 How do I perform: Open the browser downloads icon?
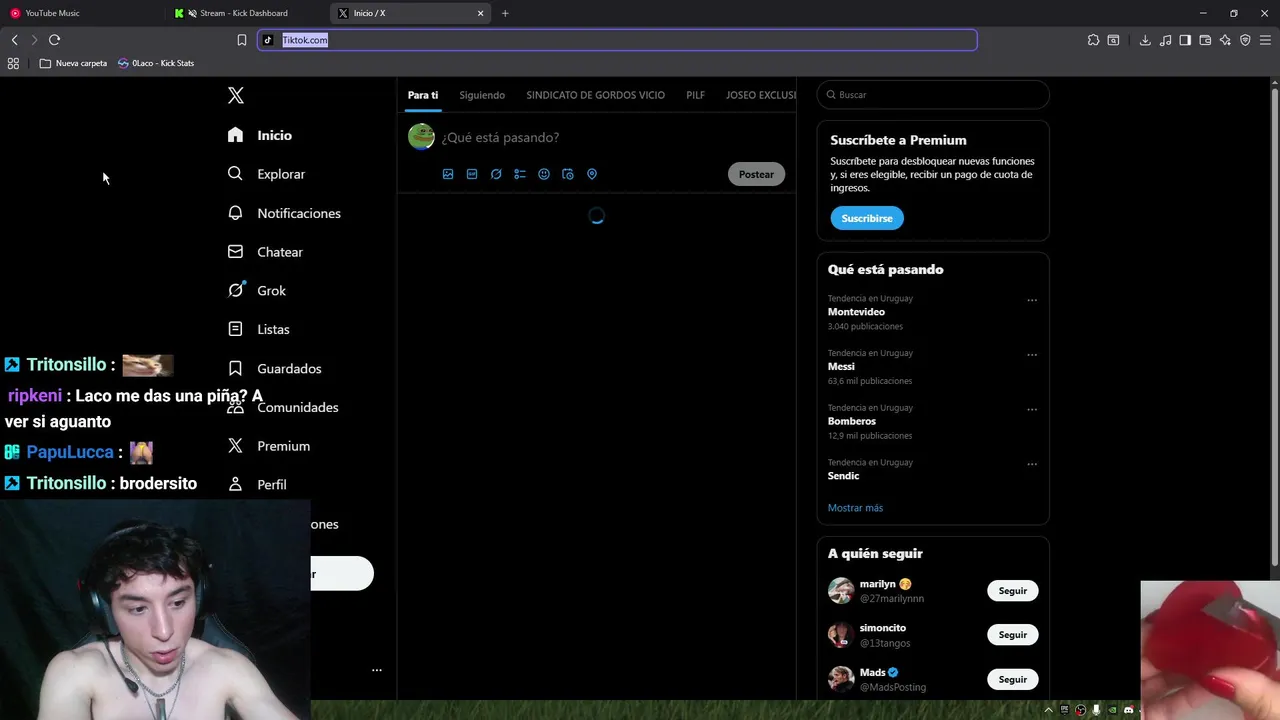(x=1145, y=40)
